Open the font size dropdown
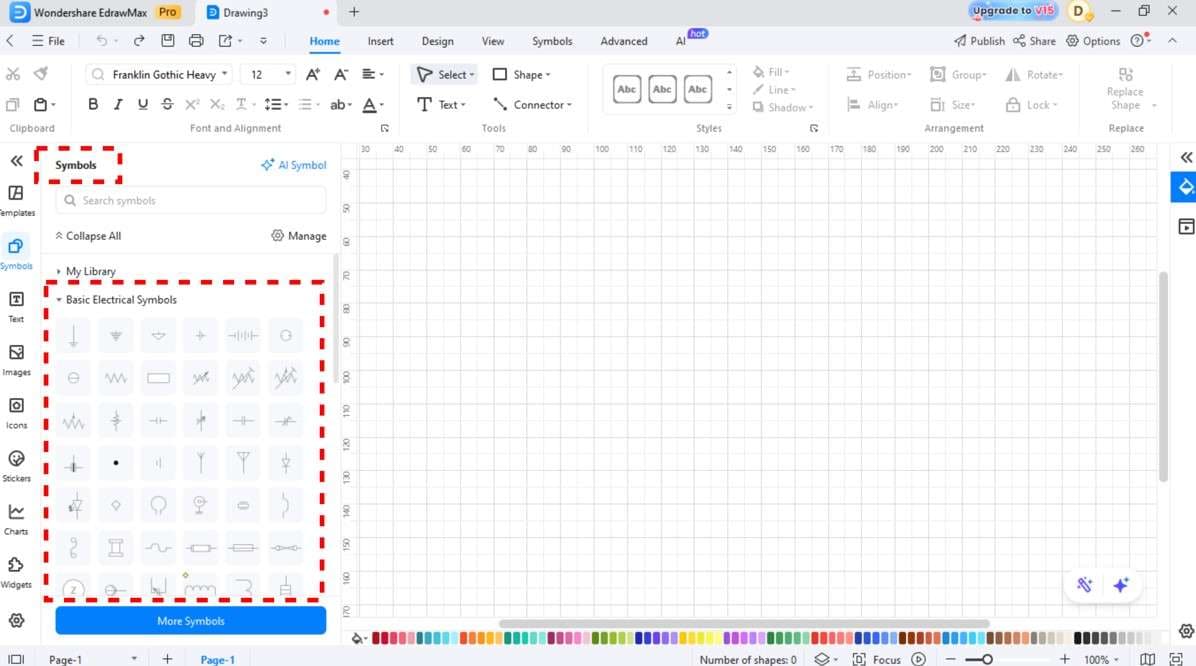This screenshot has width=1196, height=666. [x=288, y=74]
